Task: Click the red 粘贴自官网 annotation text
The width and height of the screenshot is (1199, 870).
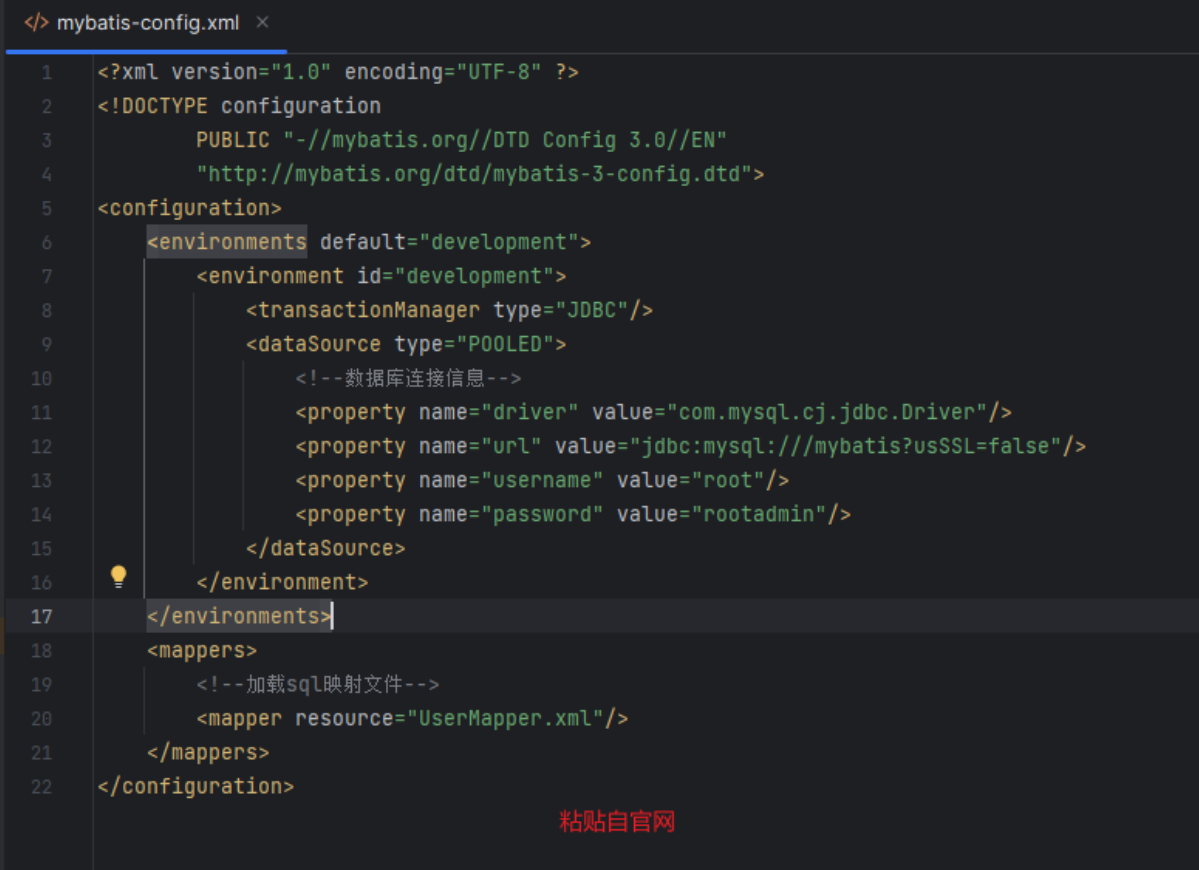Action: click(x=617, y=822)
